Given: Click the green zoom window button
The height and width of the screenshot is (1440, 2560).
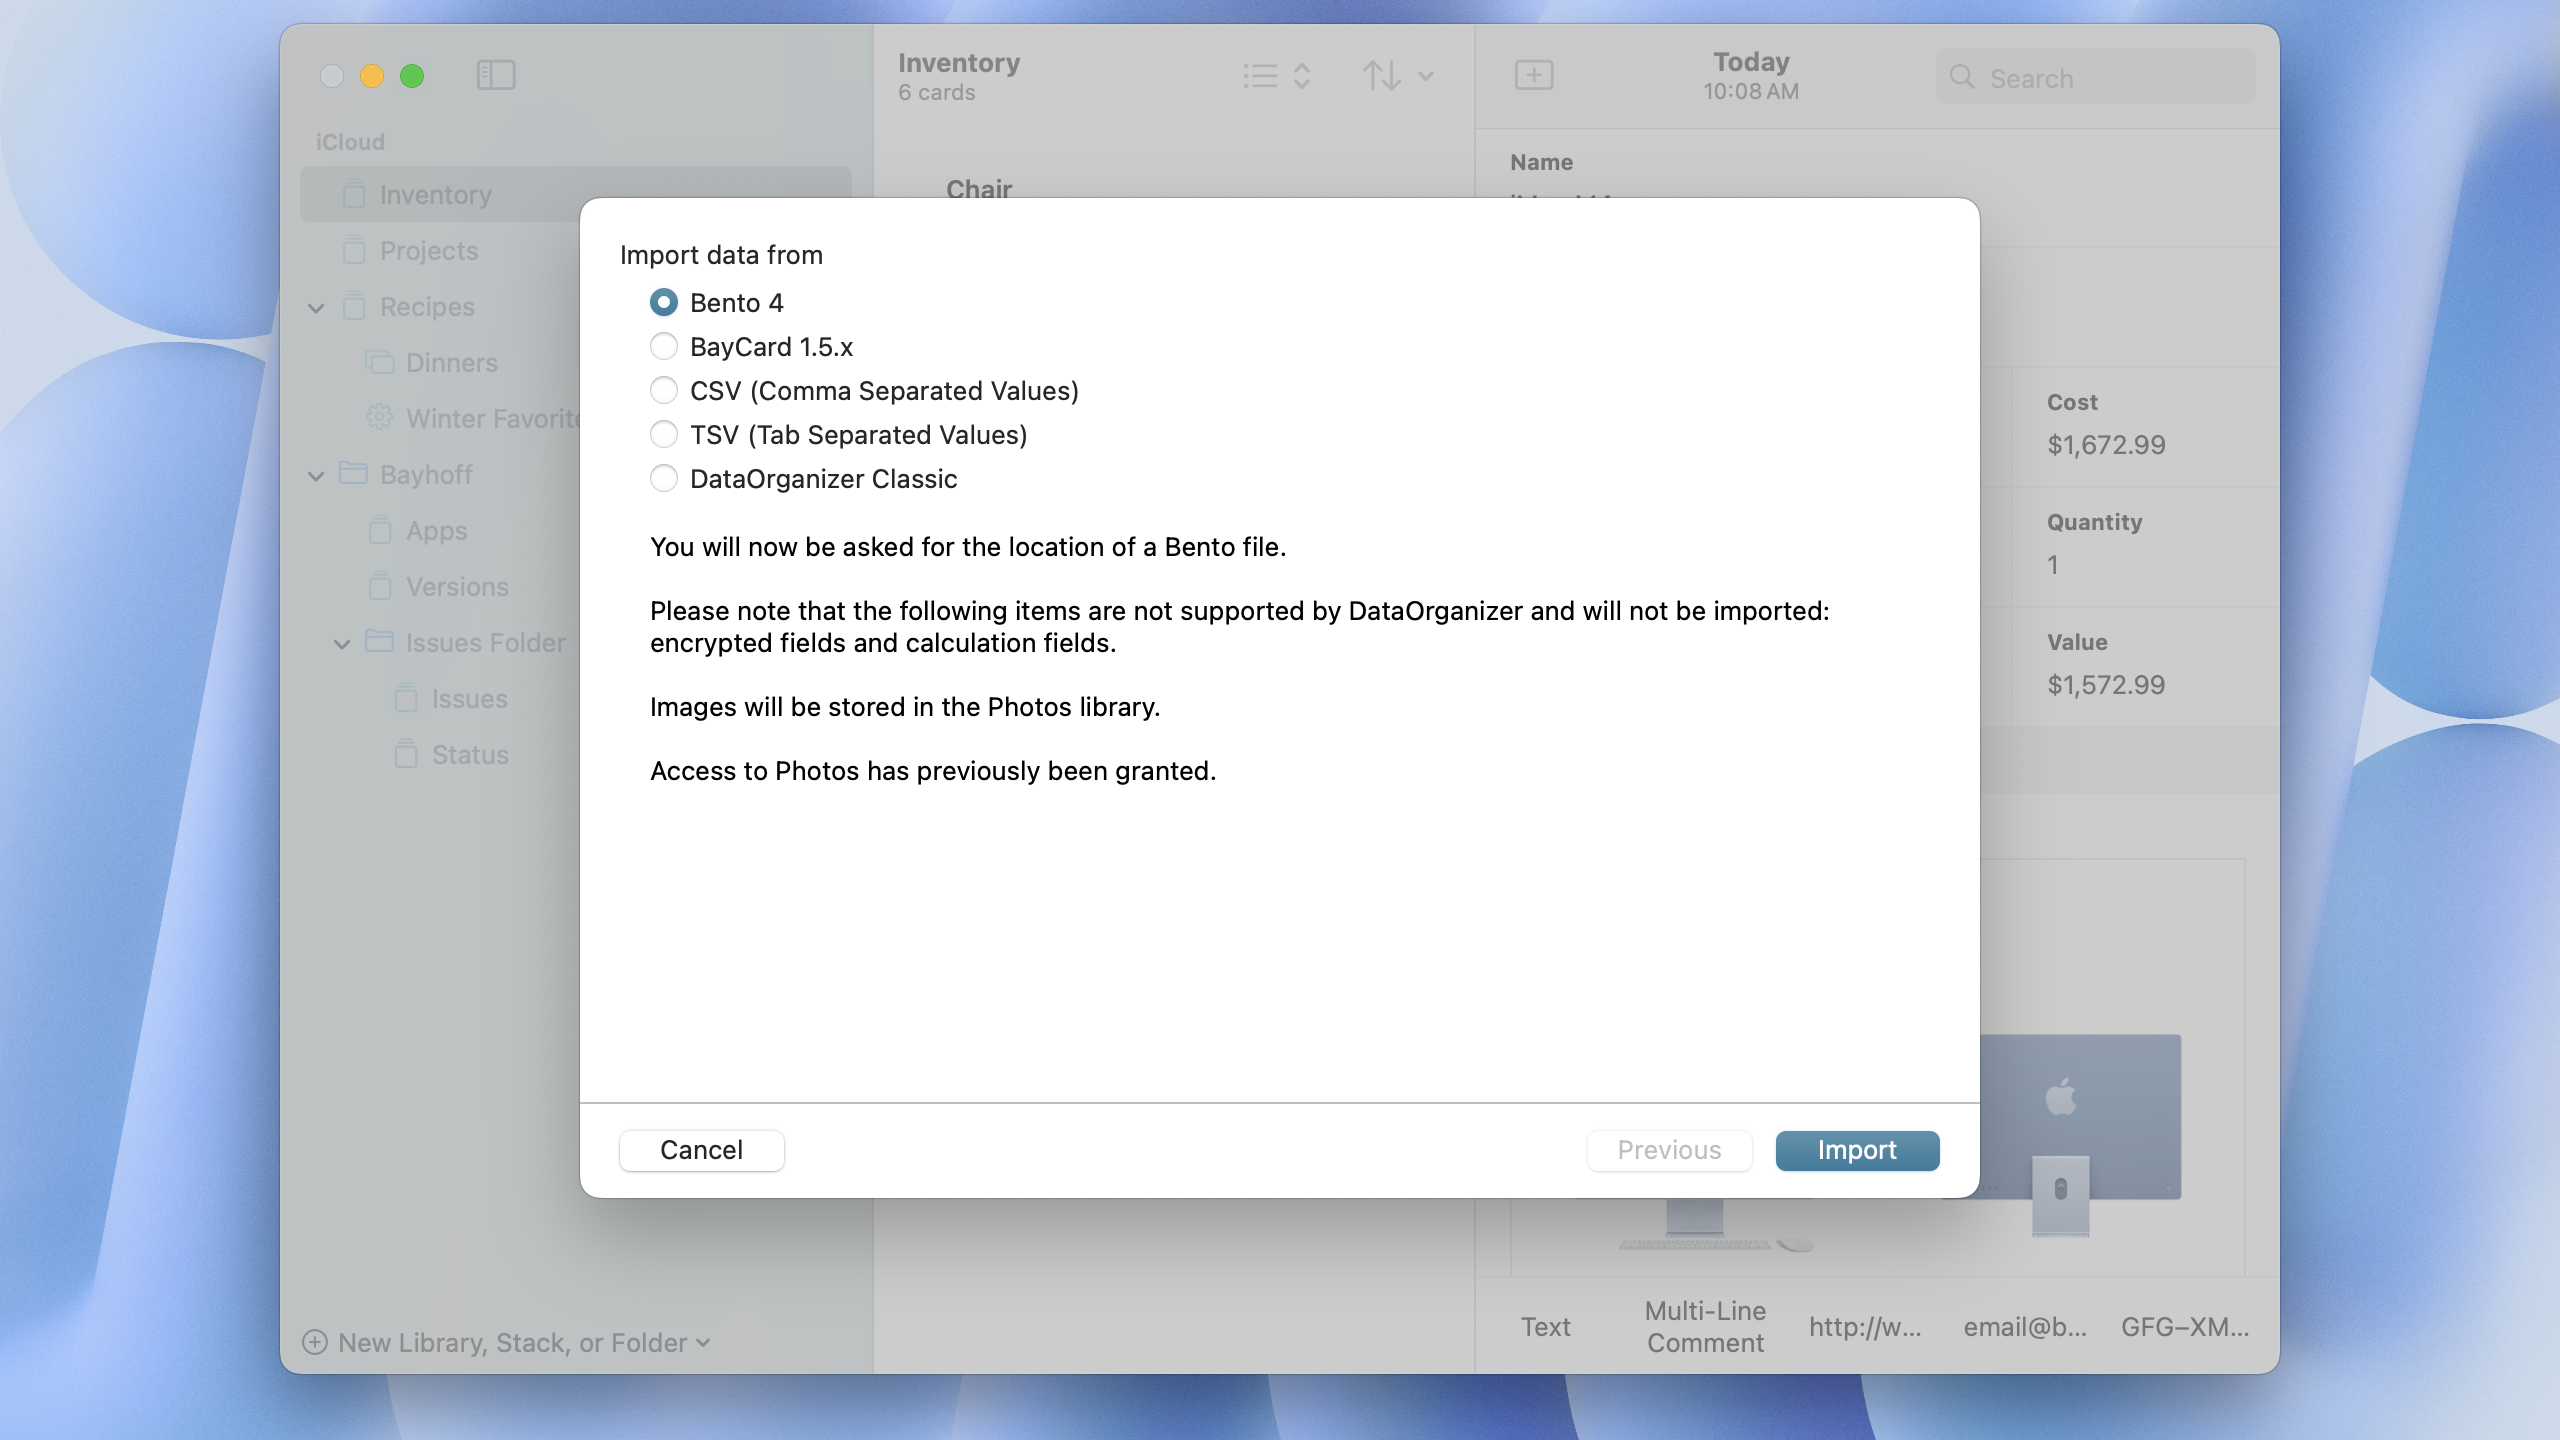Looking at the screenshot, I should click(412, 76).
